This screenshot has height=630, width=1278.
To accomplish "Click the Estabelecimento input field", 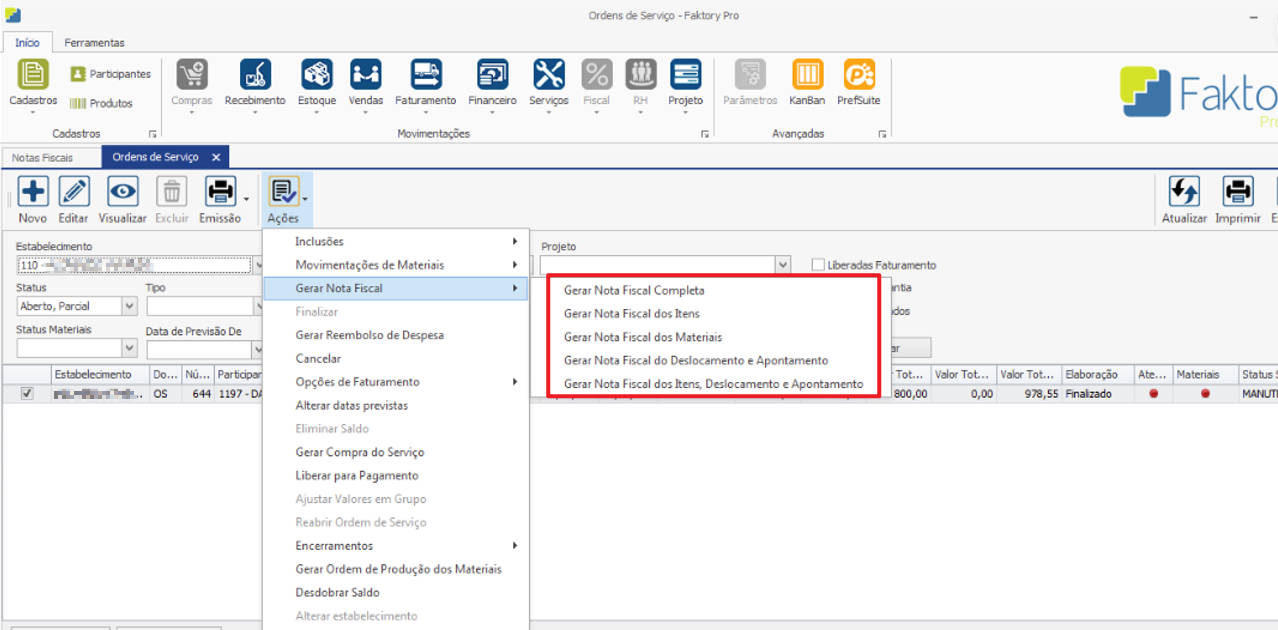I will coord(134,265).
